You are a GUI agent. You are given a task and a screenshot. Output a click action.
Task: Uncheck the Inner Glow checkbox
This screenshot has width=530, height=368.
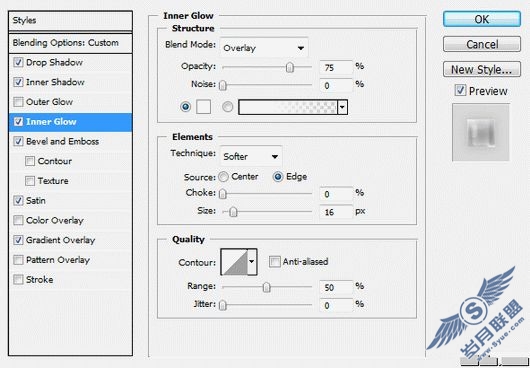18,122
